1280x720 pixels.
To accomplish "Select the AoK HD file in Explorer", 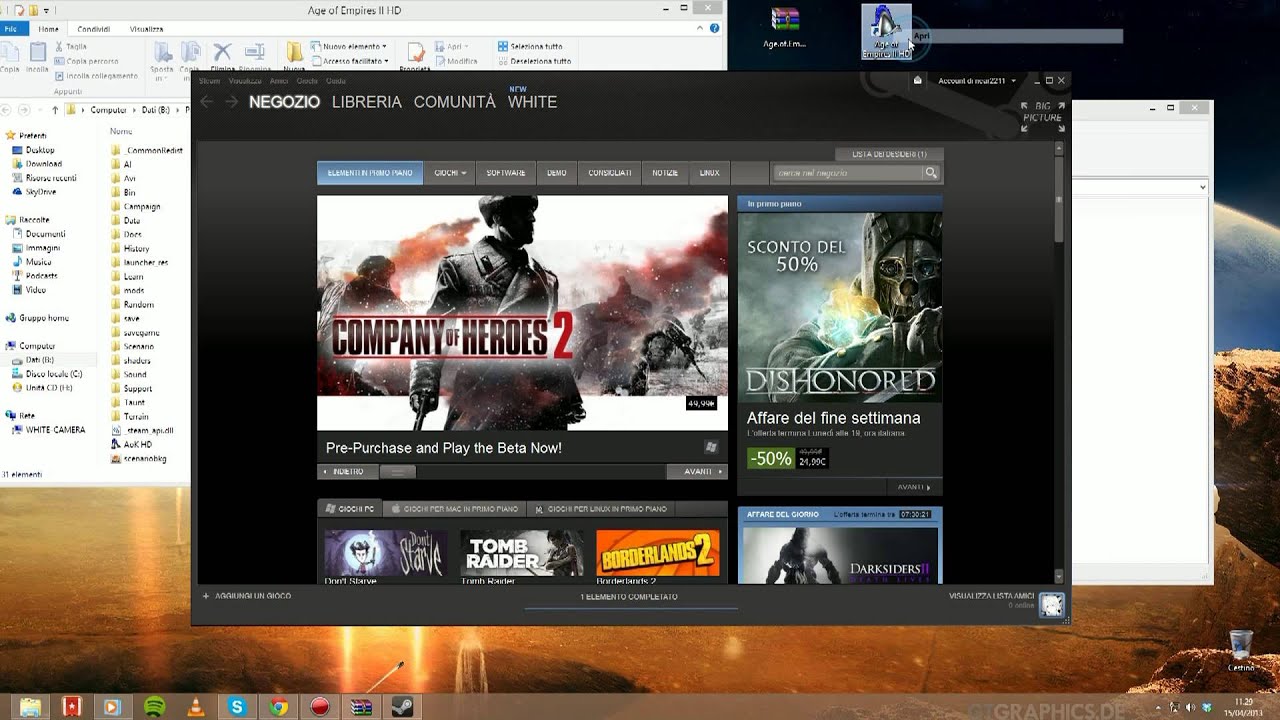I will pos(132,444).
